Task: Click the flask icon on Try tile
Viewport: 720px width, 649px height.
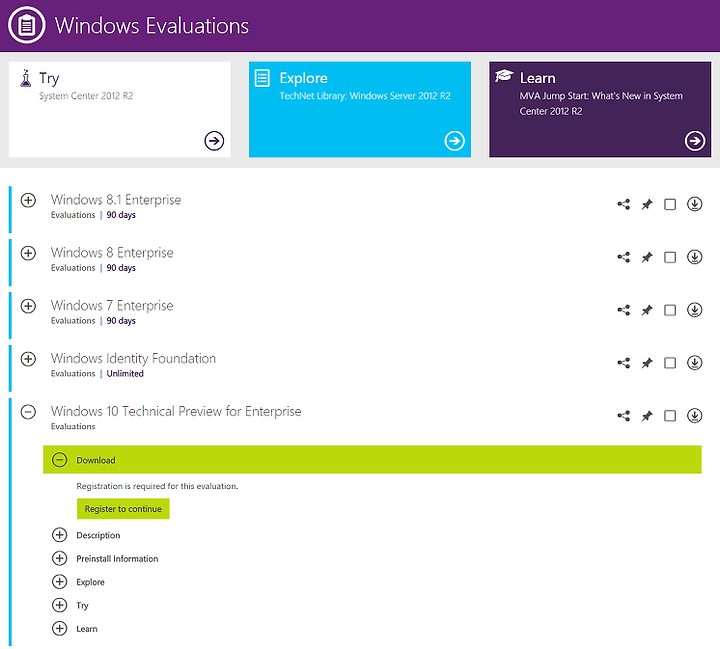Action: (26, 78)
